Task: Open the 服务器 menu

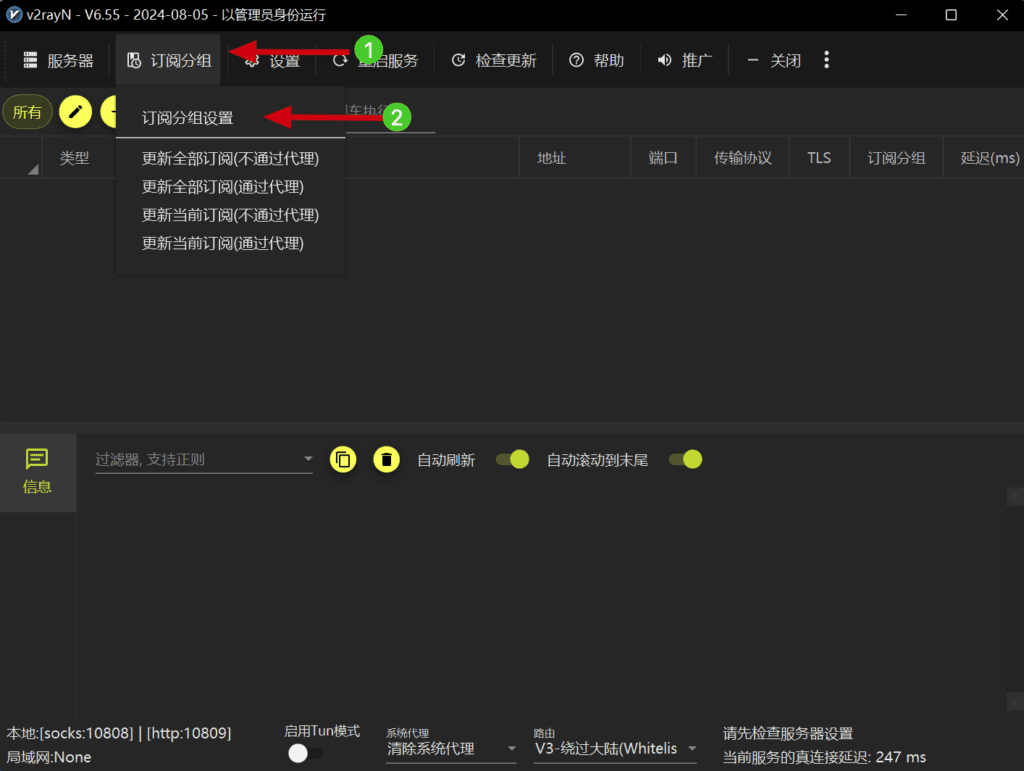Action: (59, 61)
